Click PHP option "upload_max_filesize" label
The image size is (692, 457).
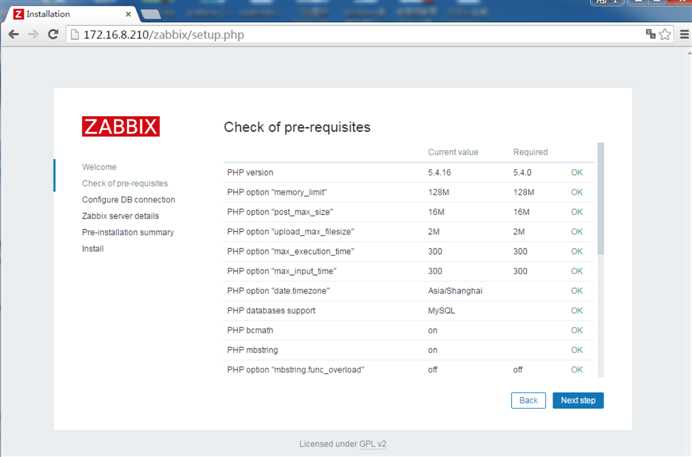pyautogui.click(x=290, y=231)
